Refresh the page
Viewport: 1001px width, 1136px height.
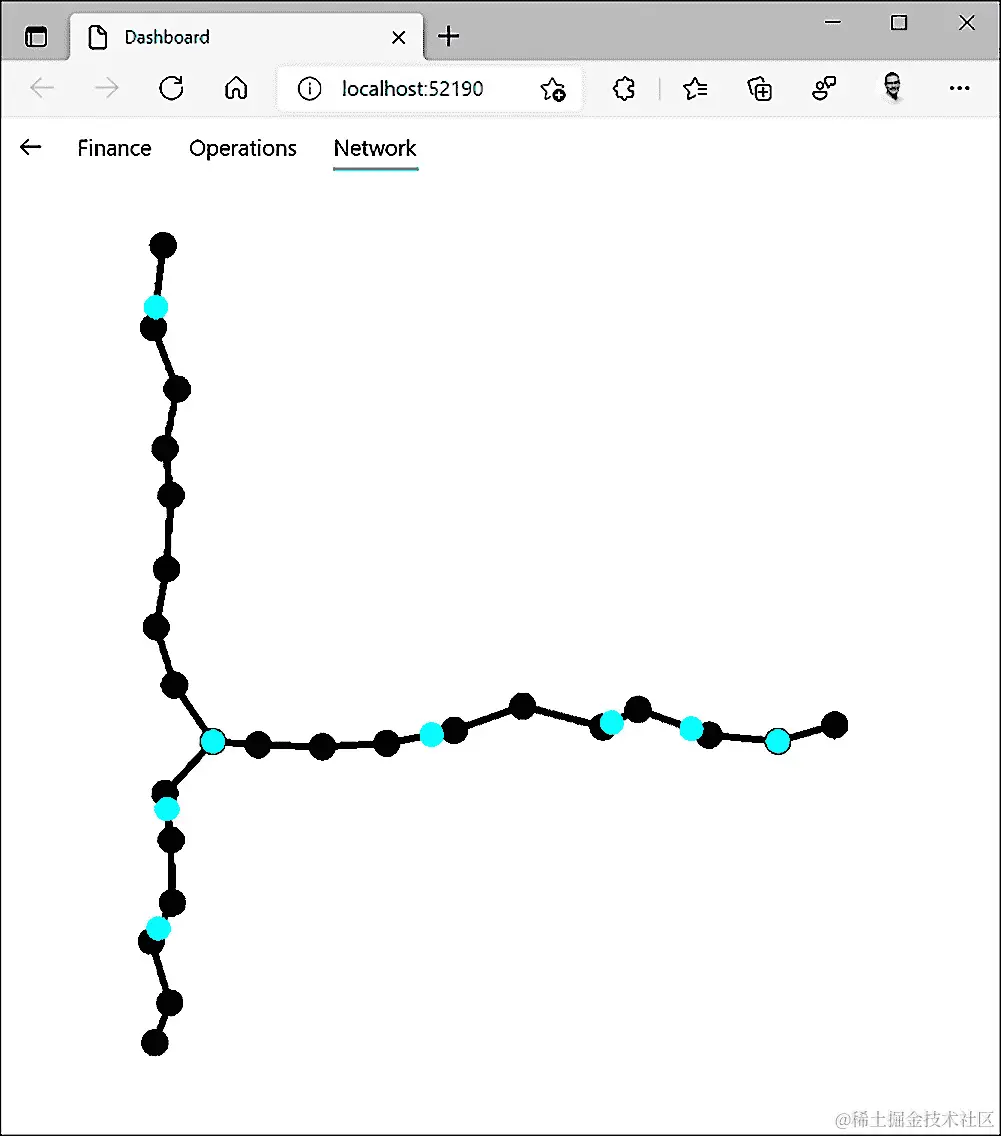point(172,88)
